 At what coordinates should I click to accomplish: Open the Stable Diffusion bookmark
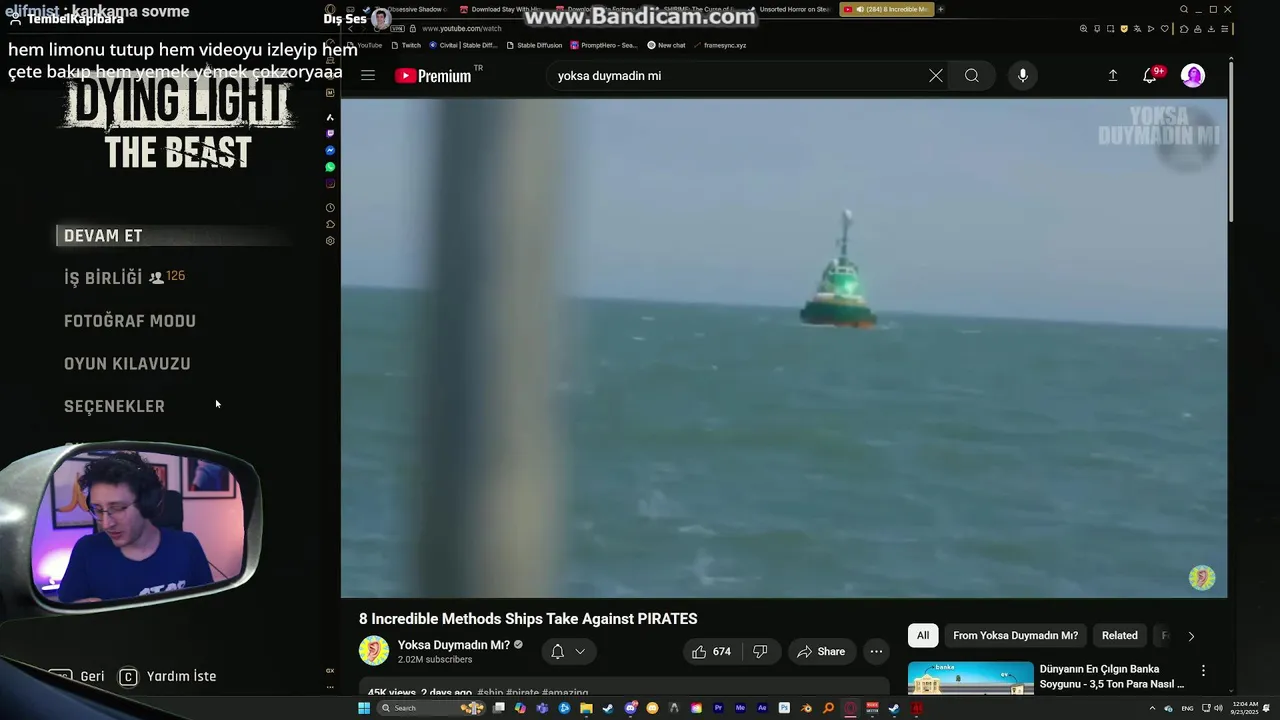pyautogui.click(x=534, y=45)
